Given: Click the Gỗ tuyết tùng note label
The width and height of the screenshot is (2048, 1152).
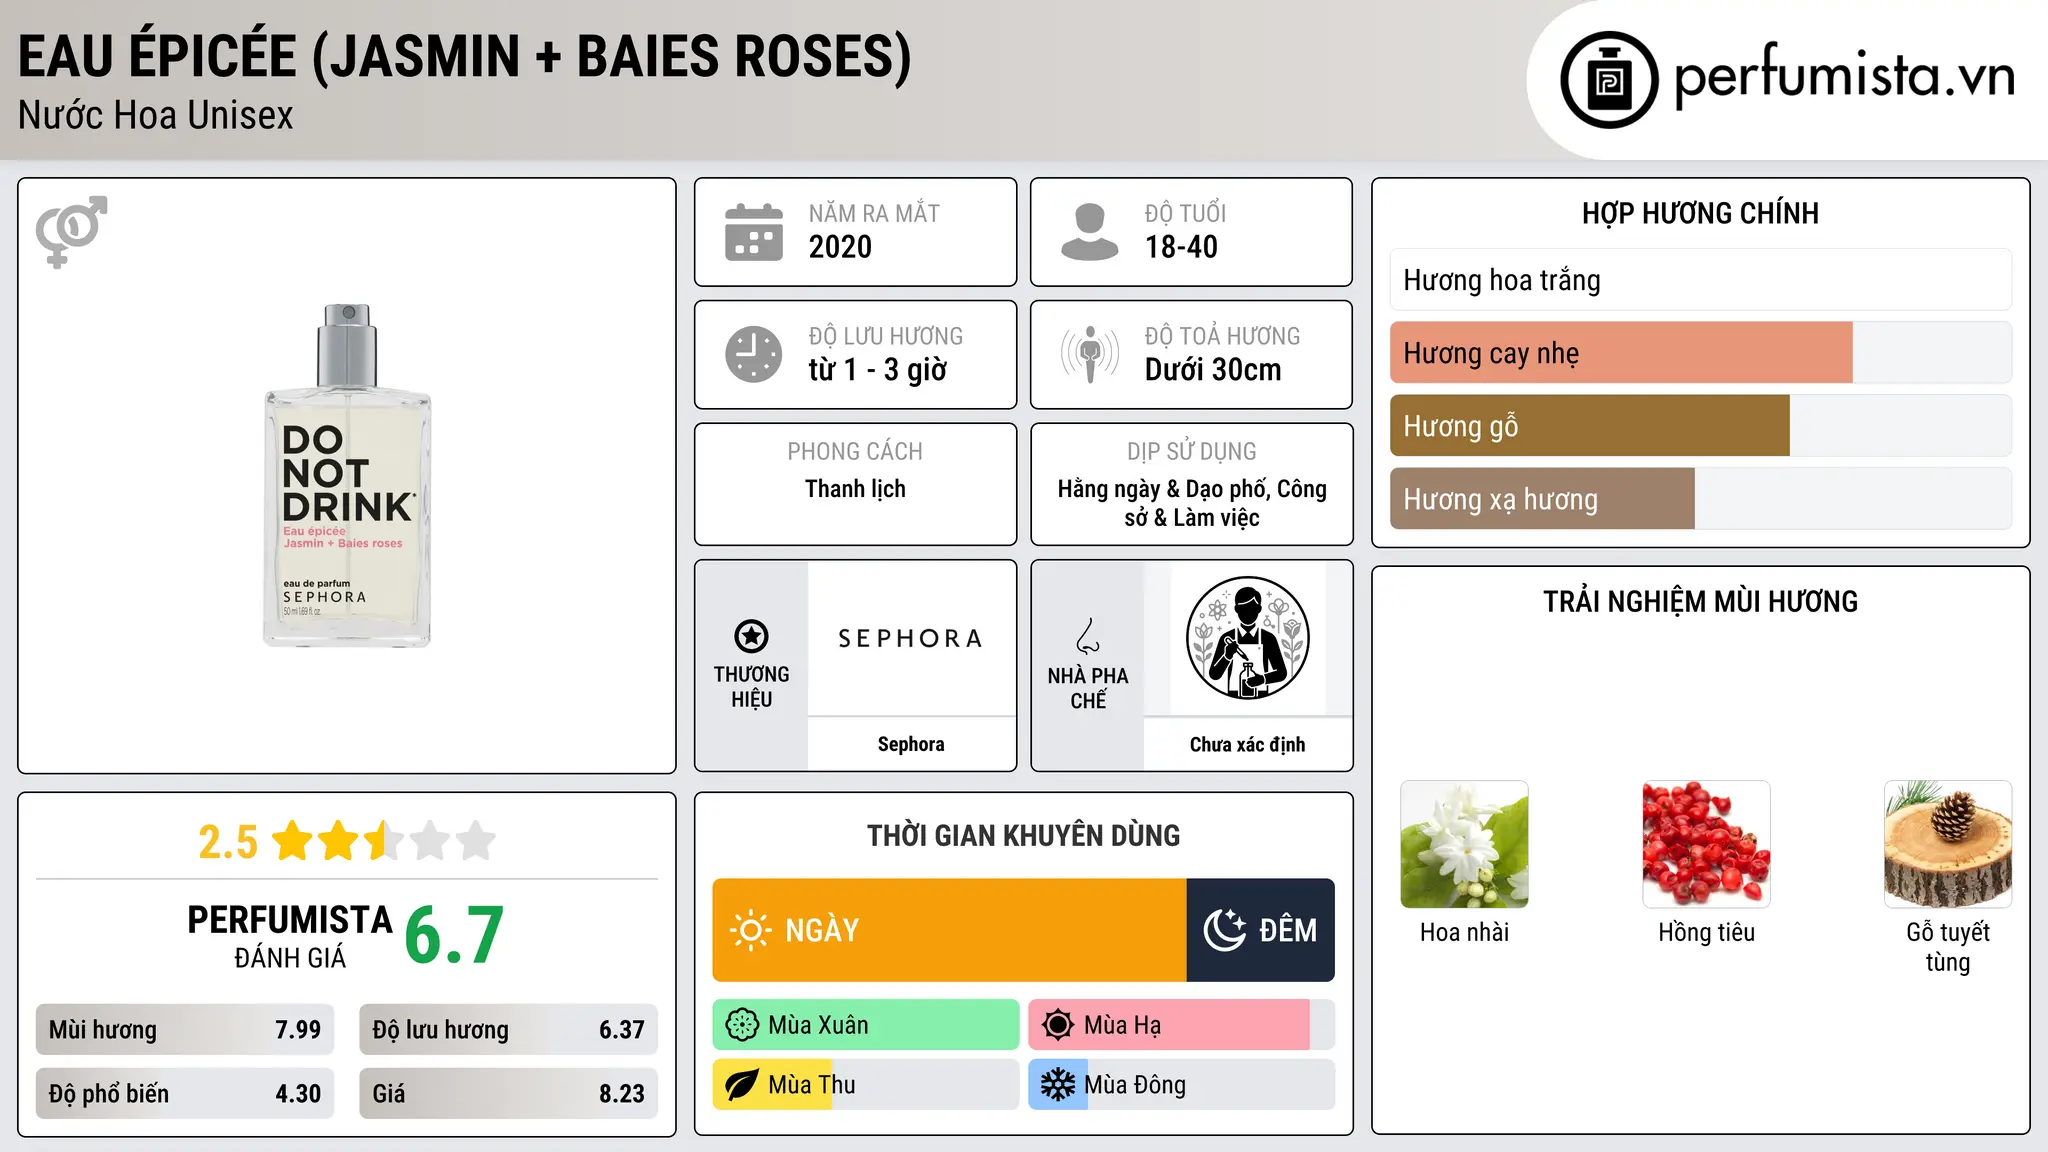Looking at the screenshot, I should tap(1948, 947).
